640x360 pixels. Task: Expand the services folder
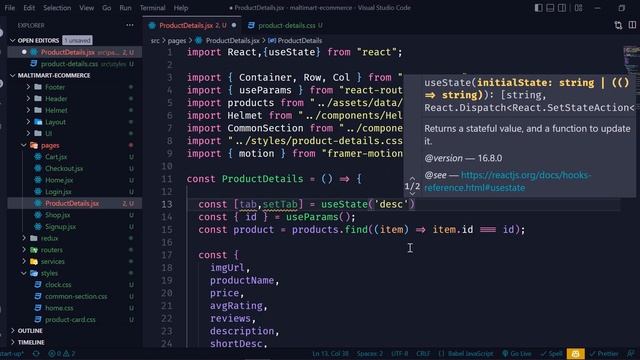click(53, 262)
